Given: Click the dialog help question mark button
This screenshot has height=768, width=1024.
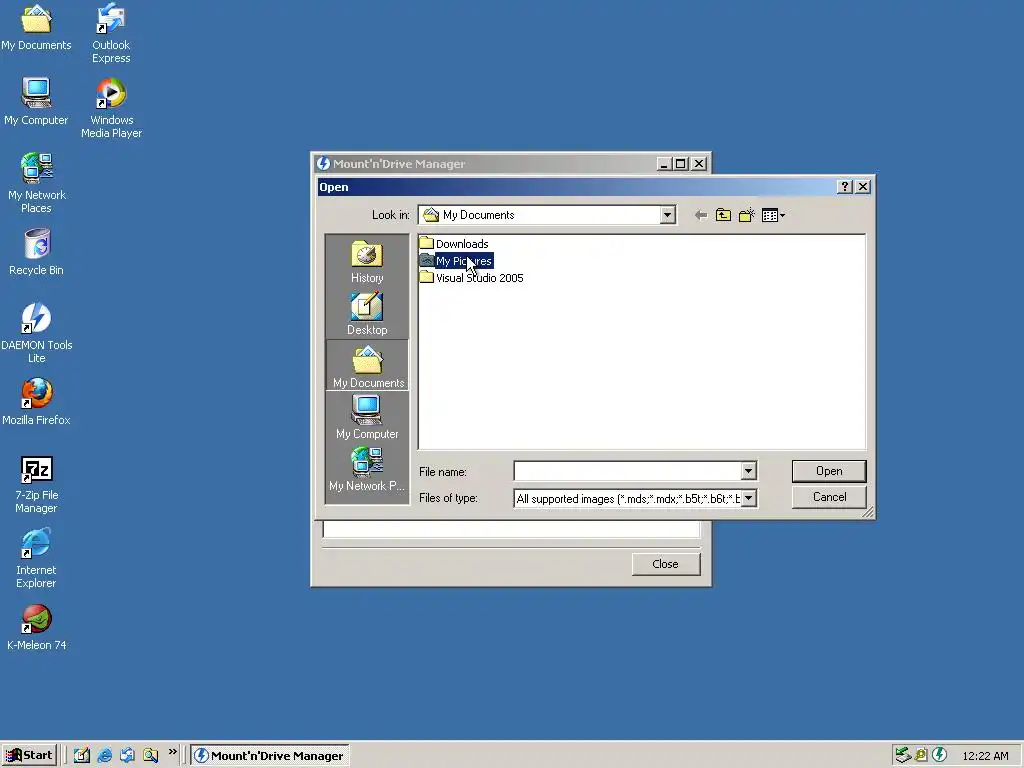Looking at the screenshot, I should [844, 187].
